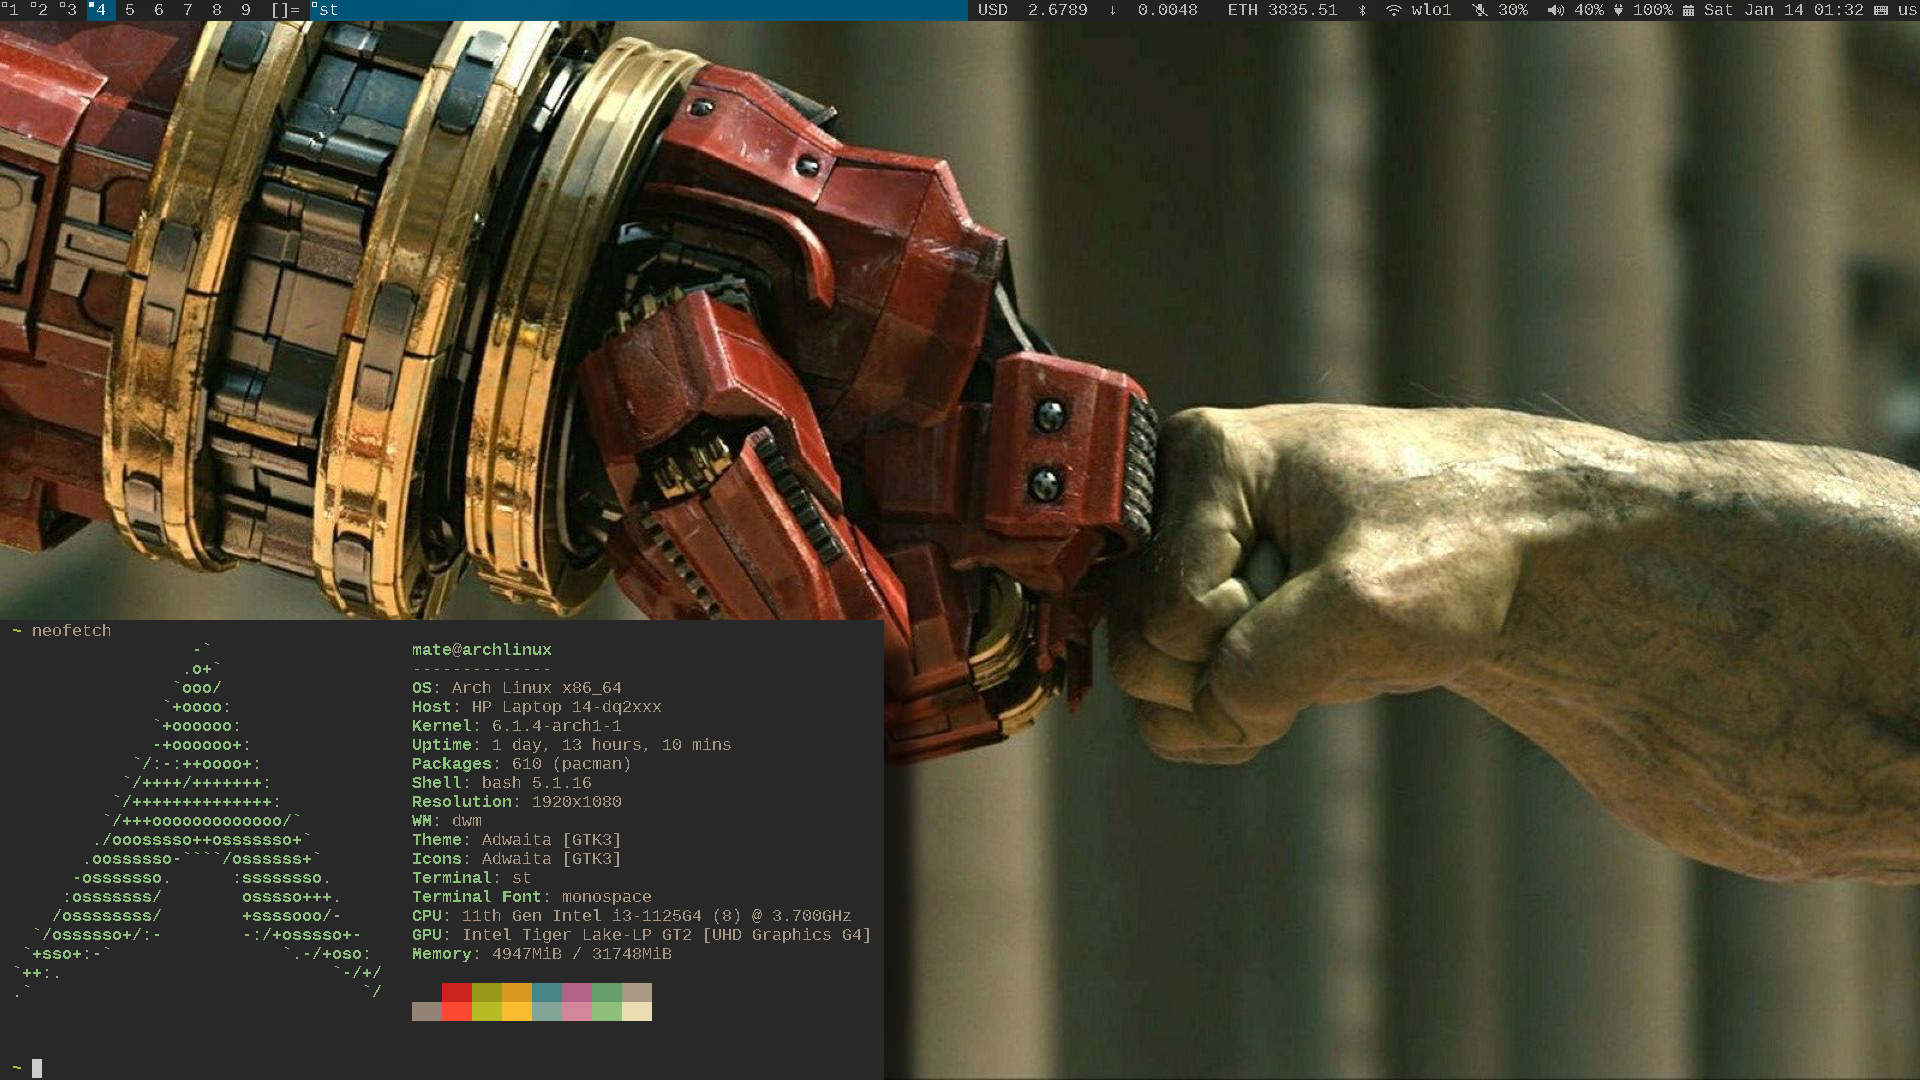Click the USD rate down arrow

pyautogui.click(x=1112, y=10)
